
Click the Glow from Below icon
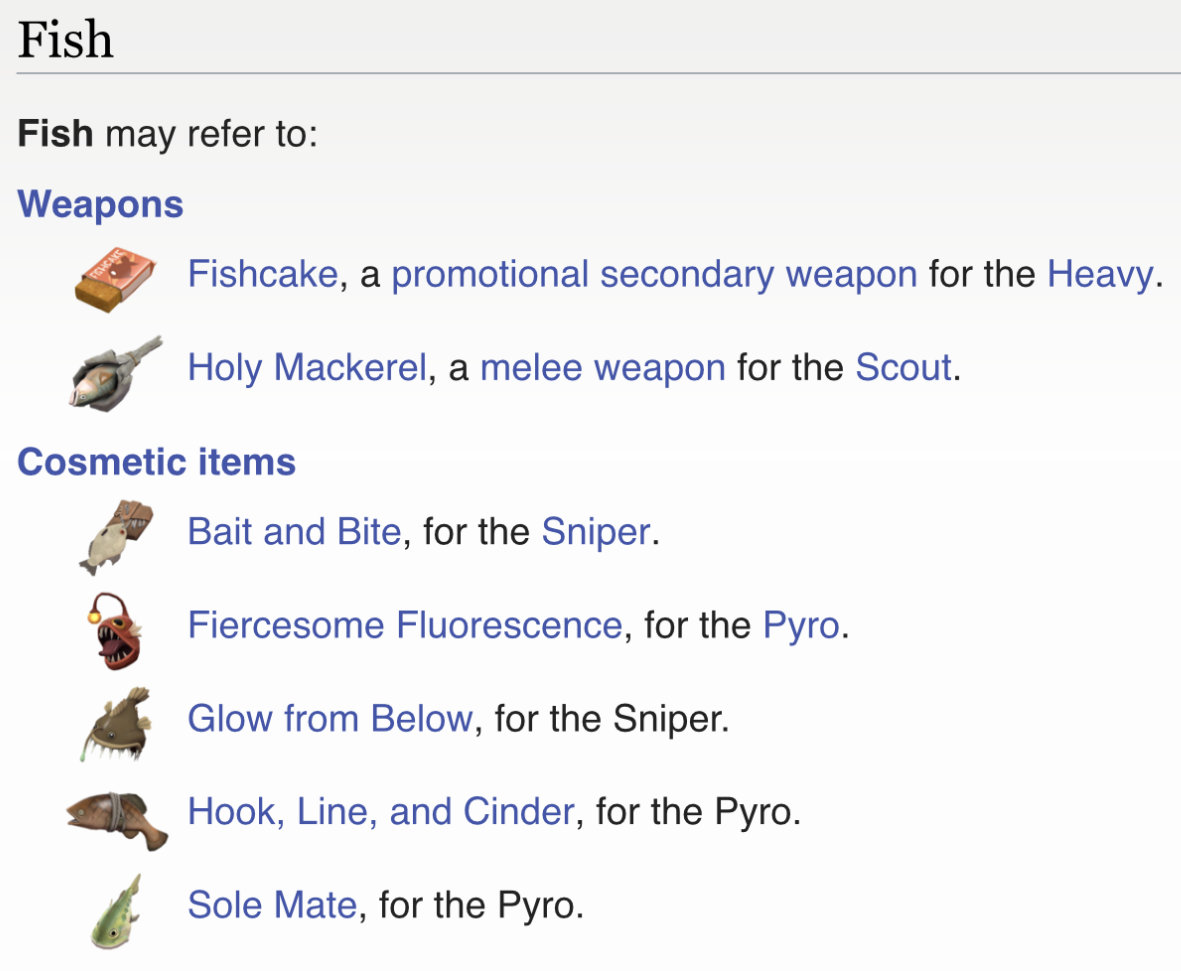[116, 721]
